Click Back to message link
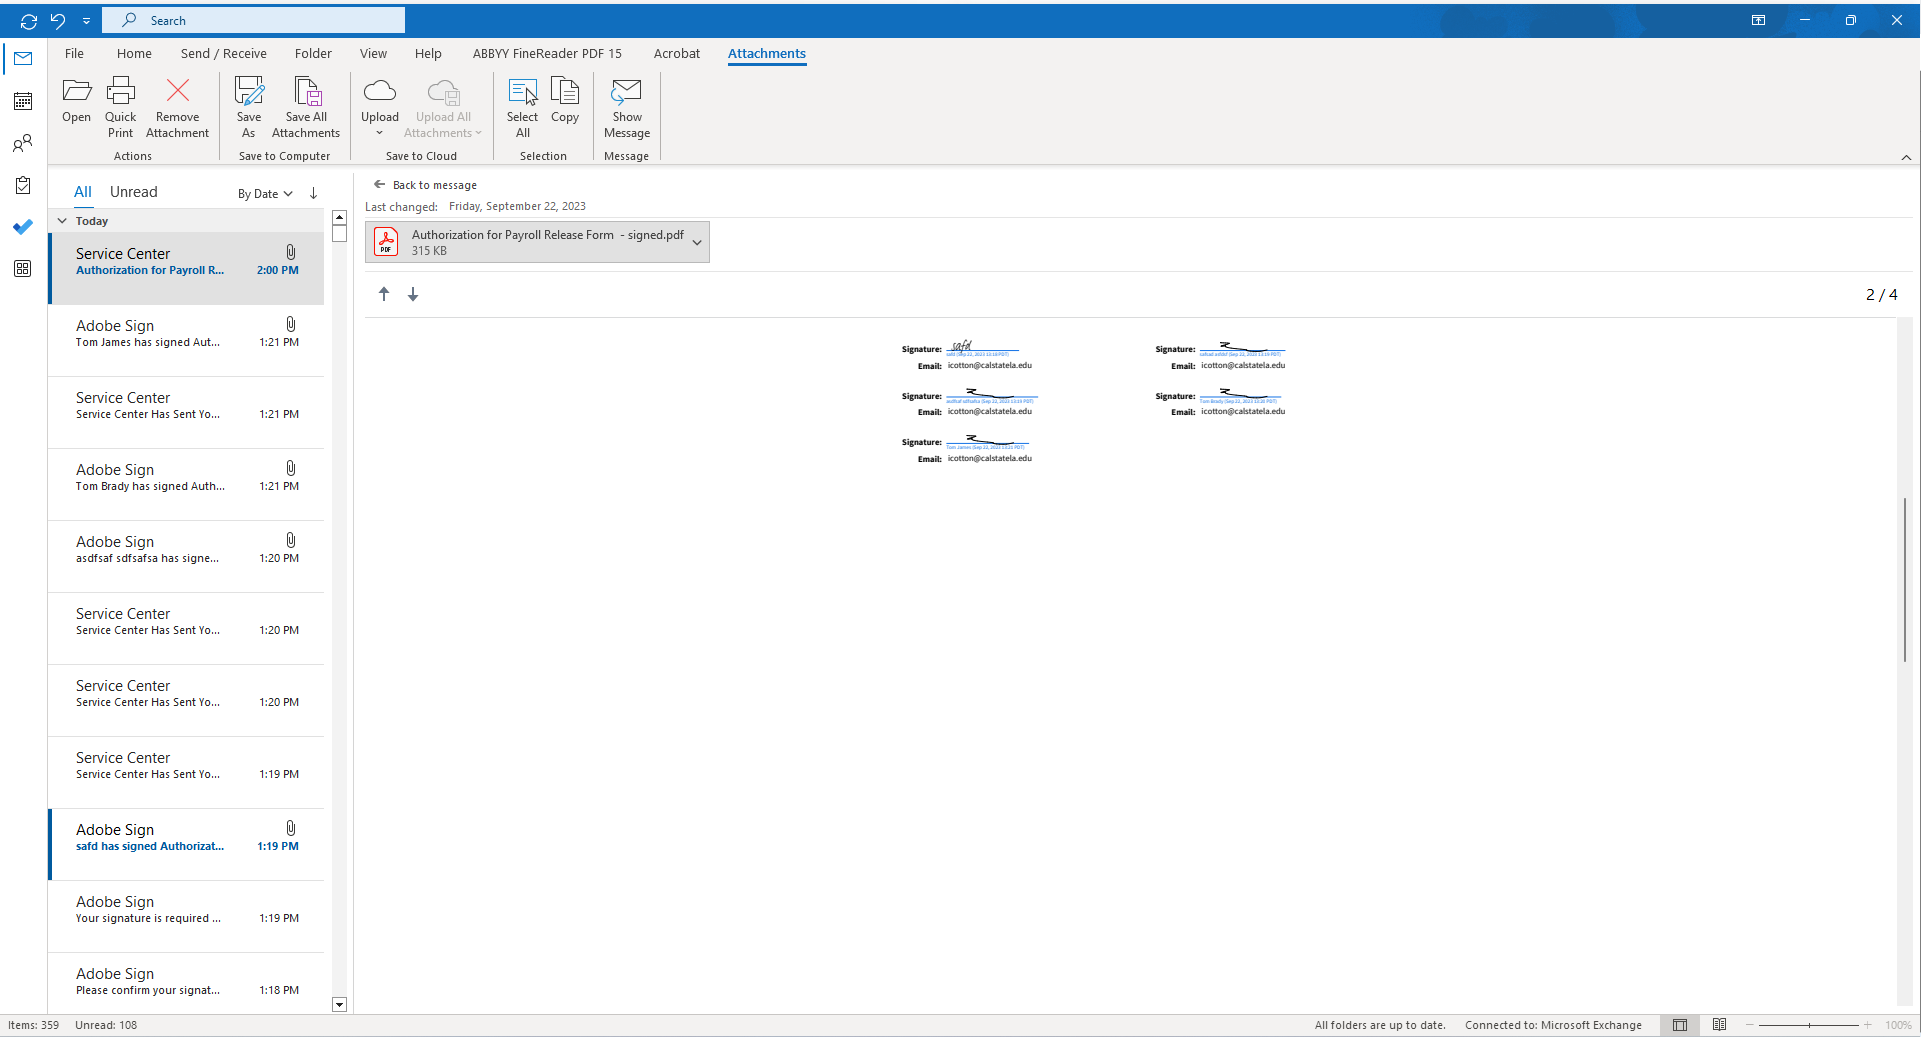Viewport: 1921px width, 1037px height. click(x=433, y=184)
